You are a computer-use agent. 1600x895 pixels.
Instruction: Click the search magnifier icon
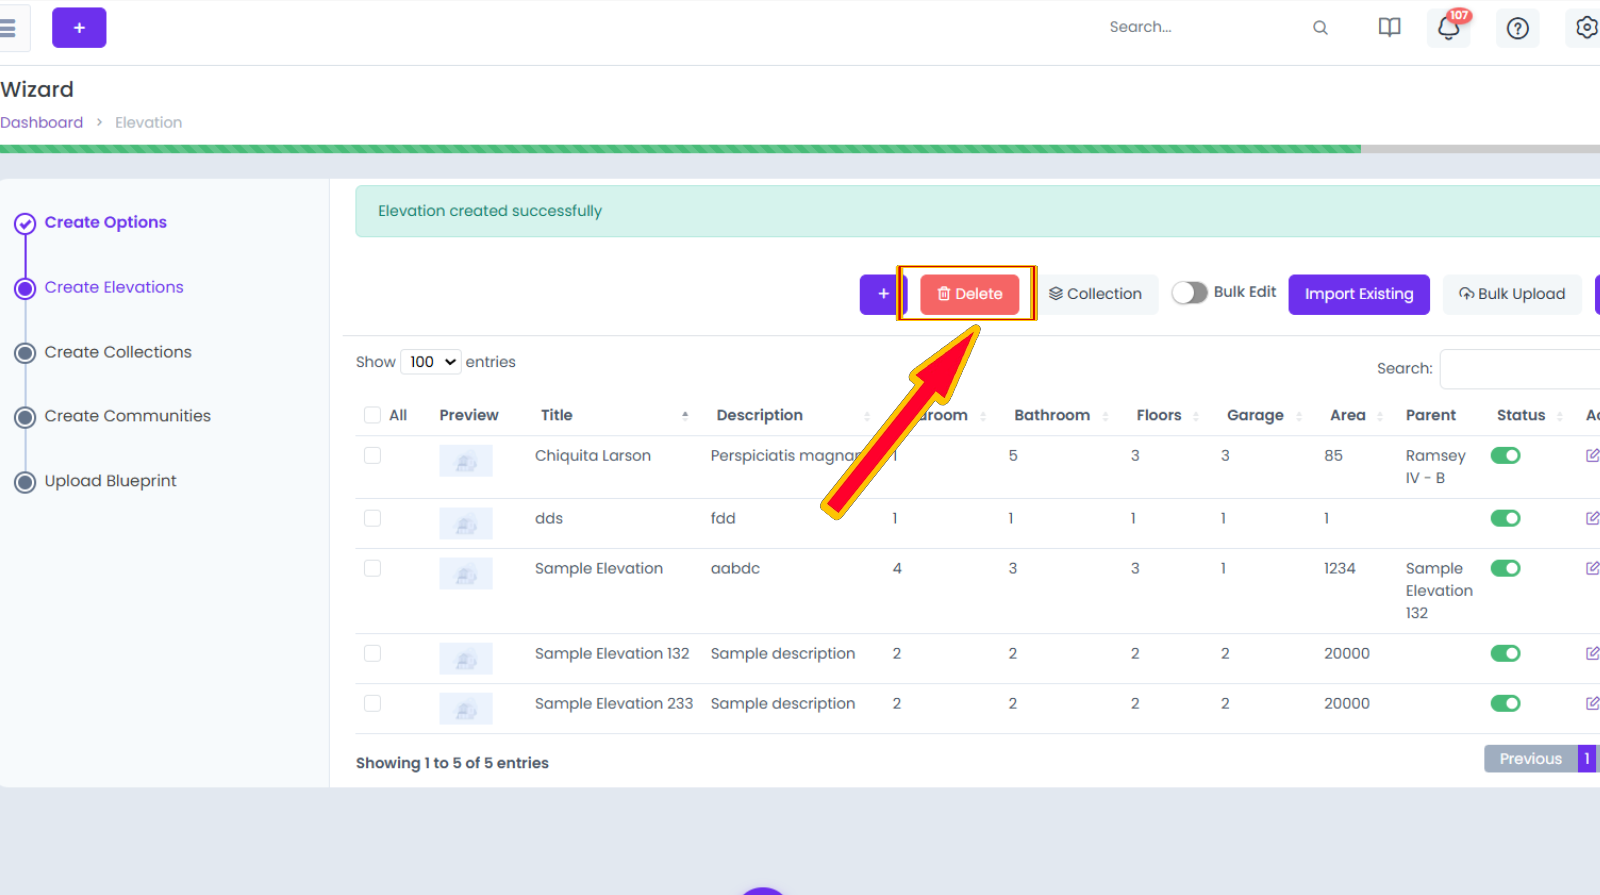click(x=1320, y=28)
